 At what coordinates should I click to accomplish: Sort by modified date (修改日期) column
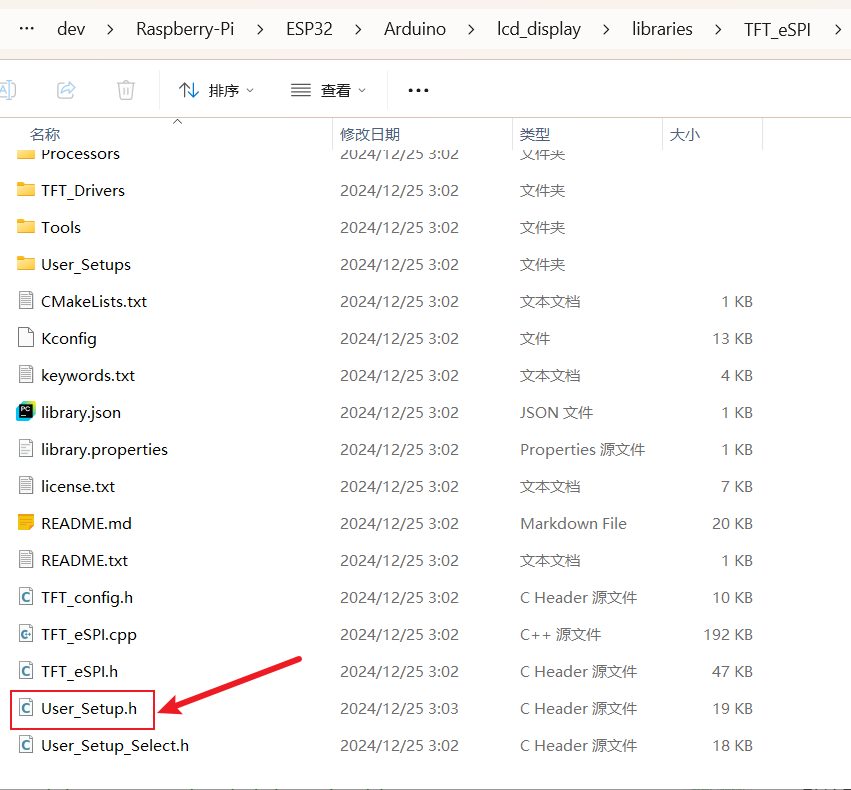[370, 134]
